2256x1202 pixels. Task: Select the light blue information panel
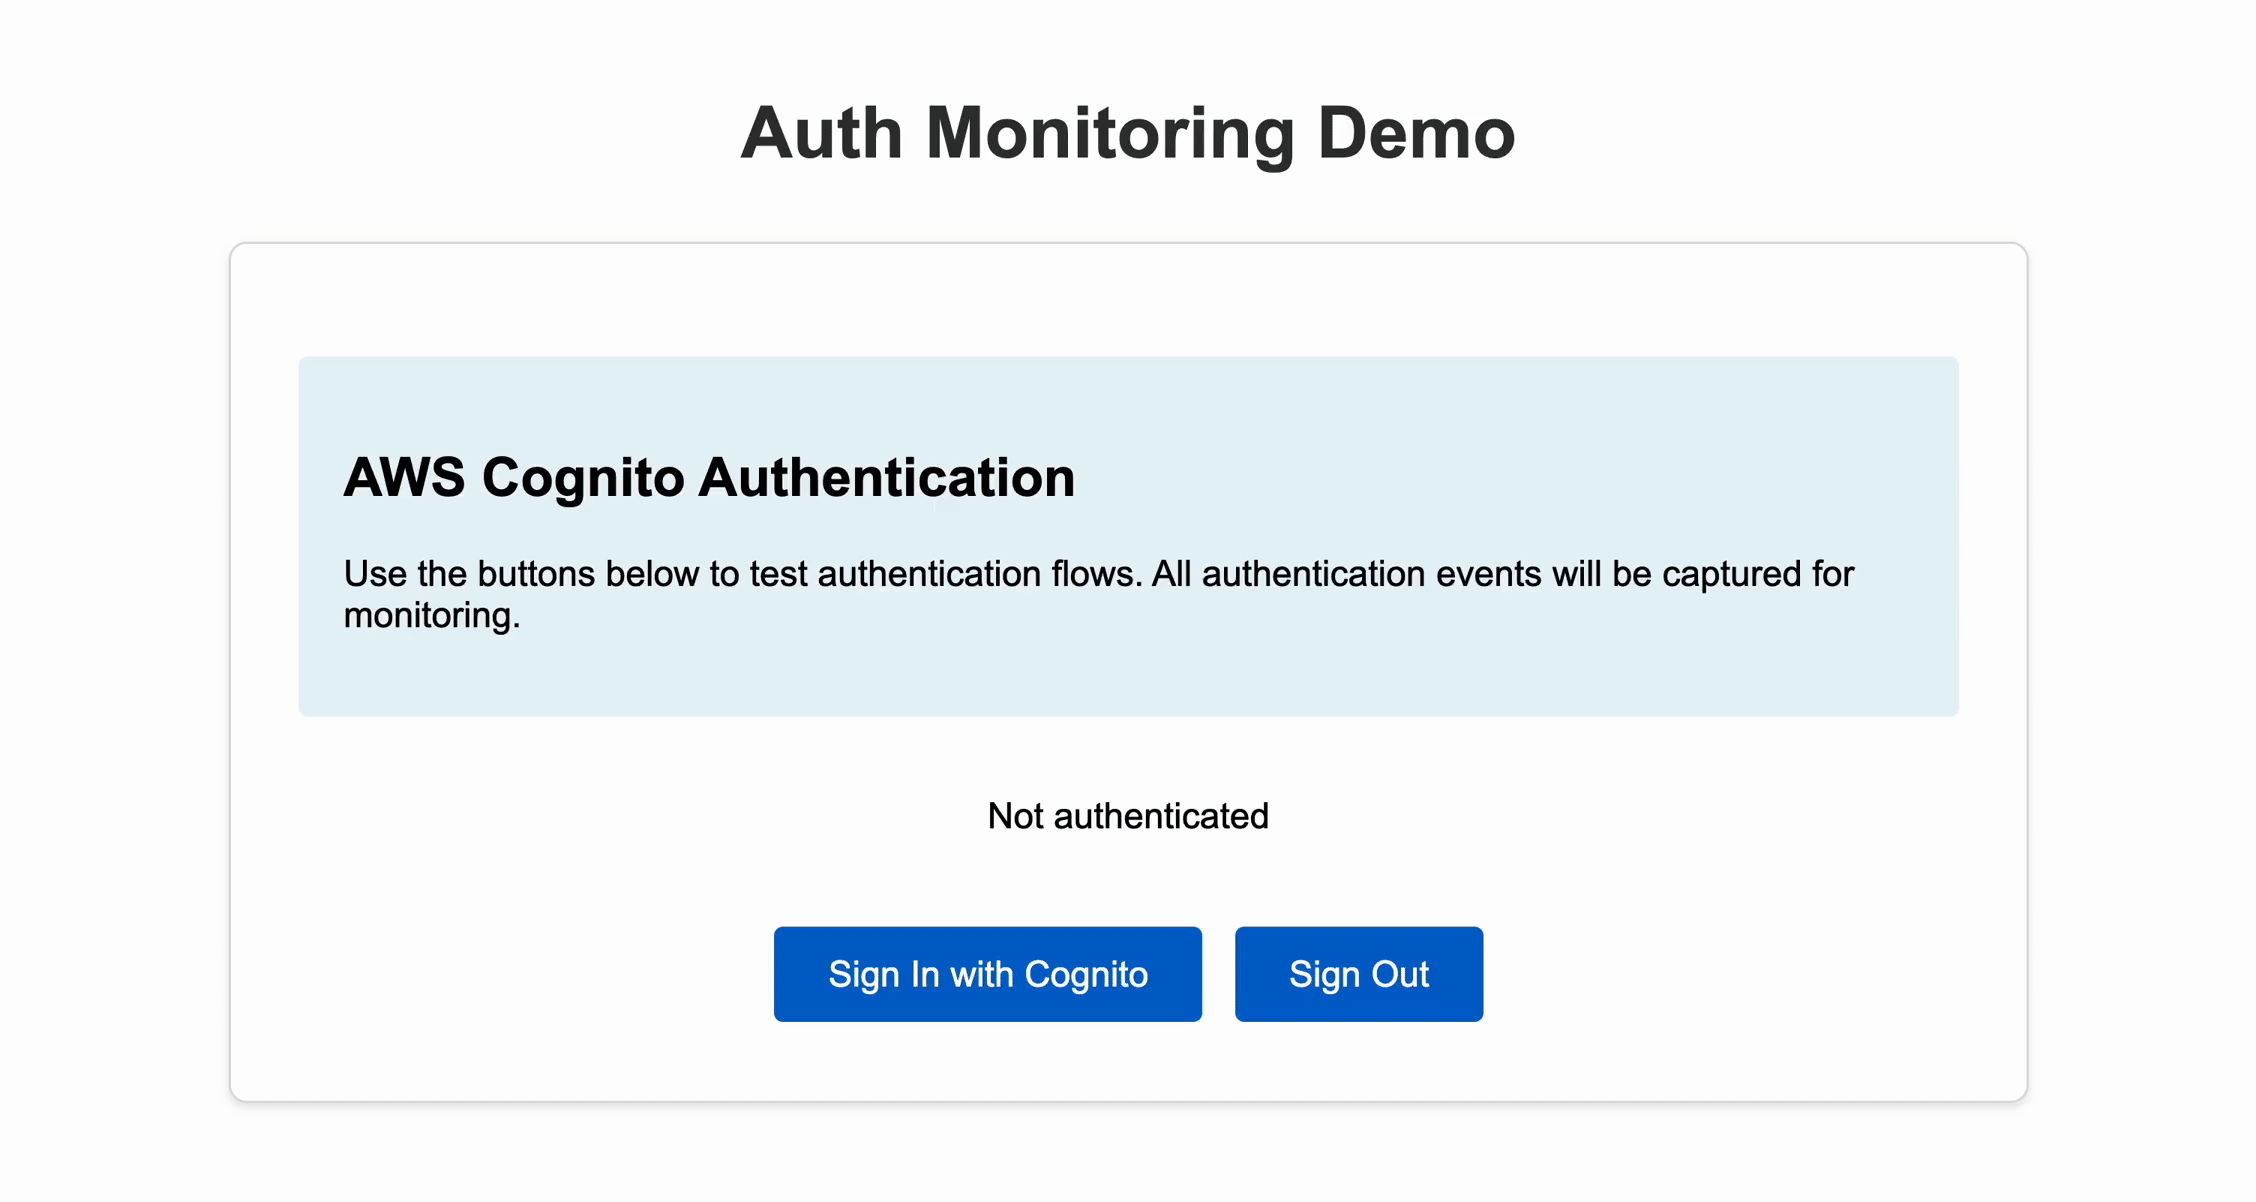[1128, 535]
